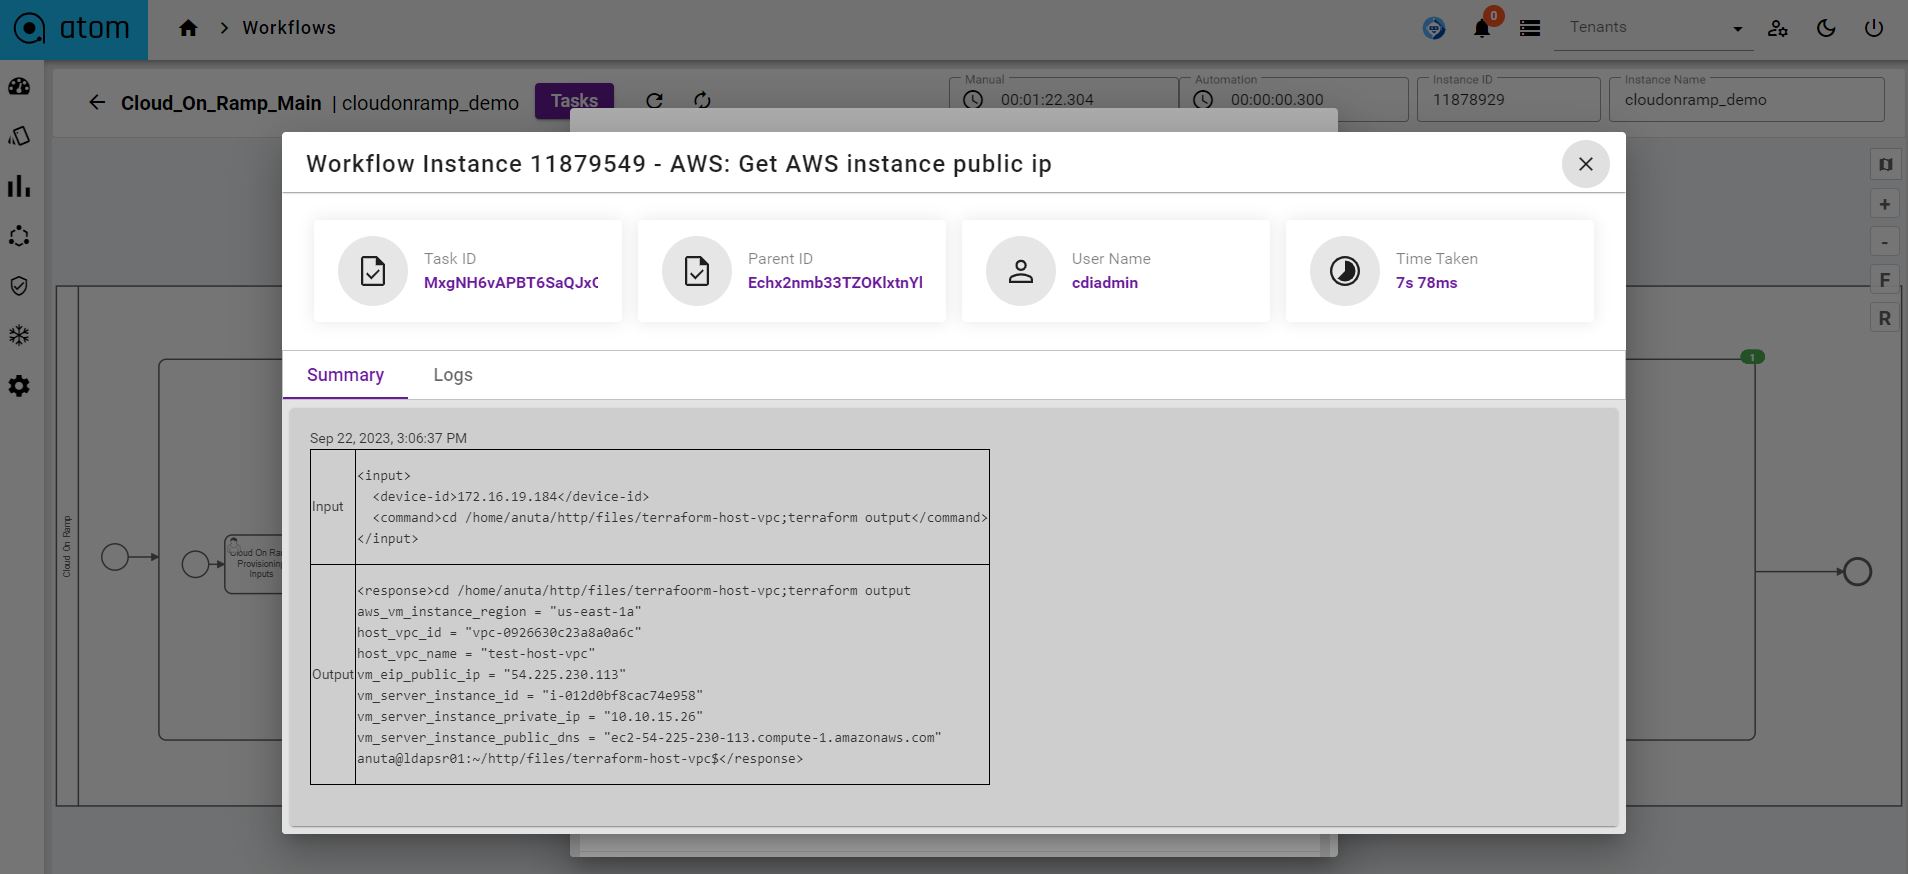This screenshot has height=874, width=1908.
Task: Open the task list icon beside the bell
Action: coord(1530,28)
